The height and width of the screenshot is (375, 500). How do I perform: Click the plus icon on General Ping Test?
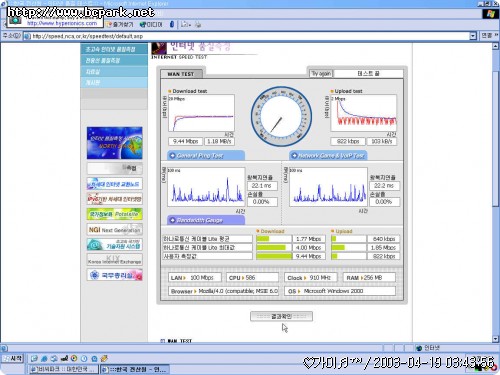pyautogui.click(x=172, y=155)
